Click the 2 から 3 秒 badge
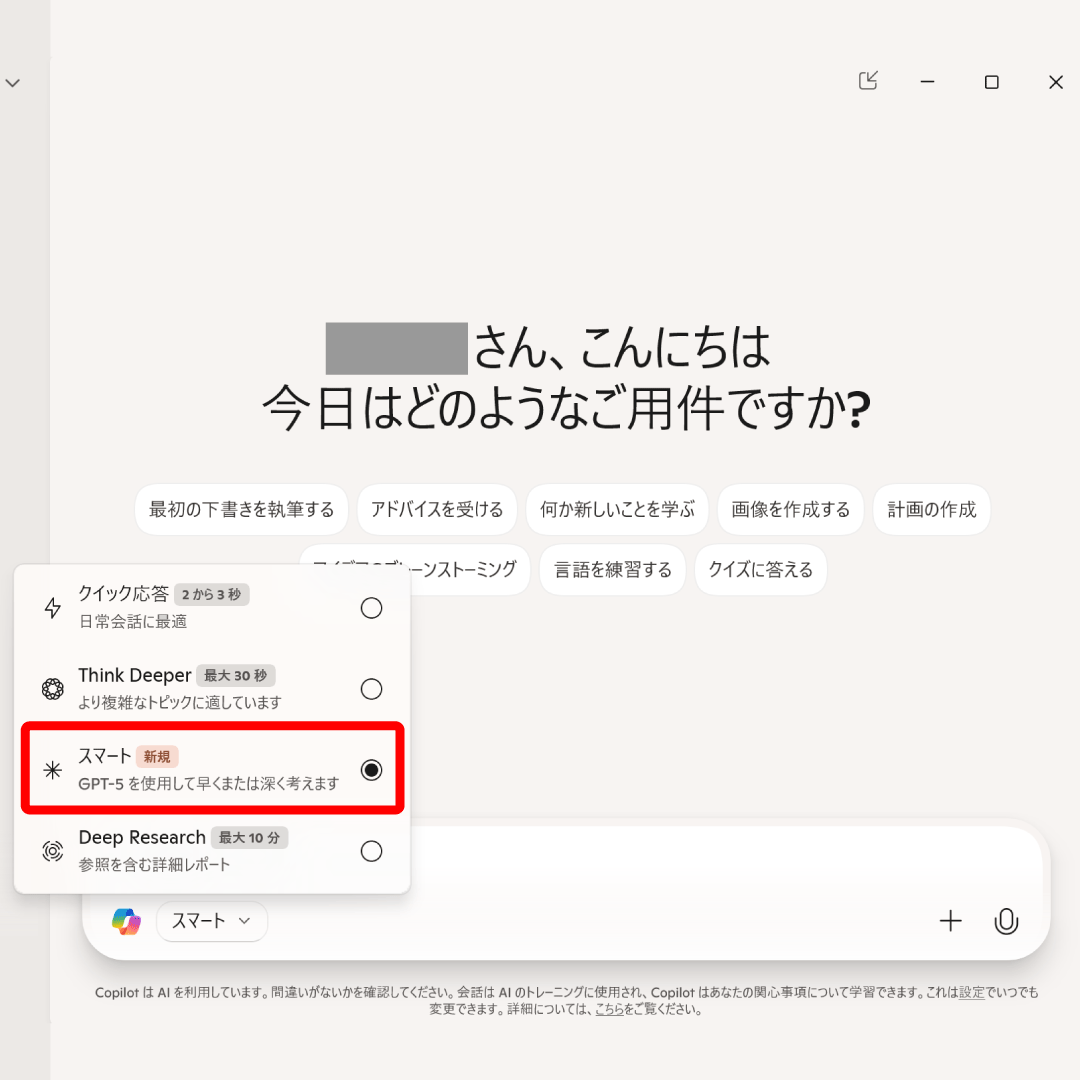This screenshot has height=1080, width=1080. tap(211, 594)
